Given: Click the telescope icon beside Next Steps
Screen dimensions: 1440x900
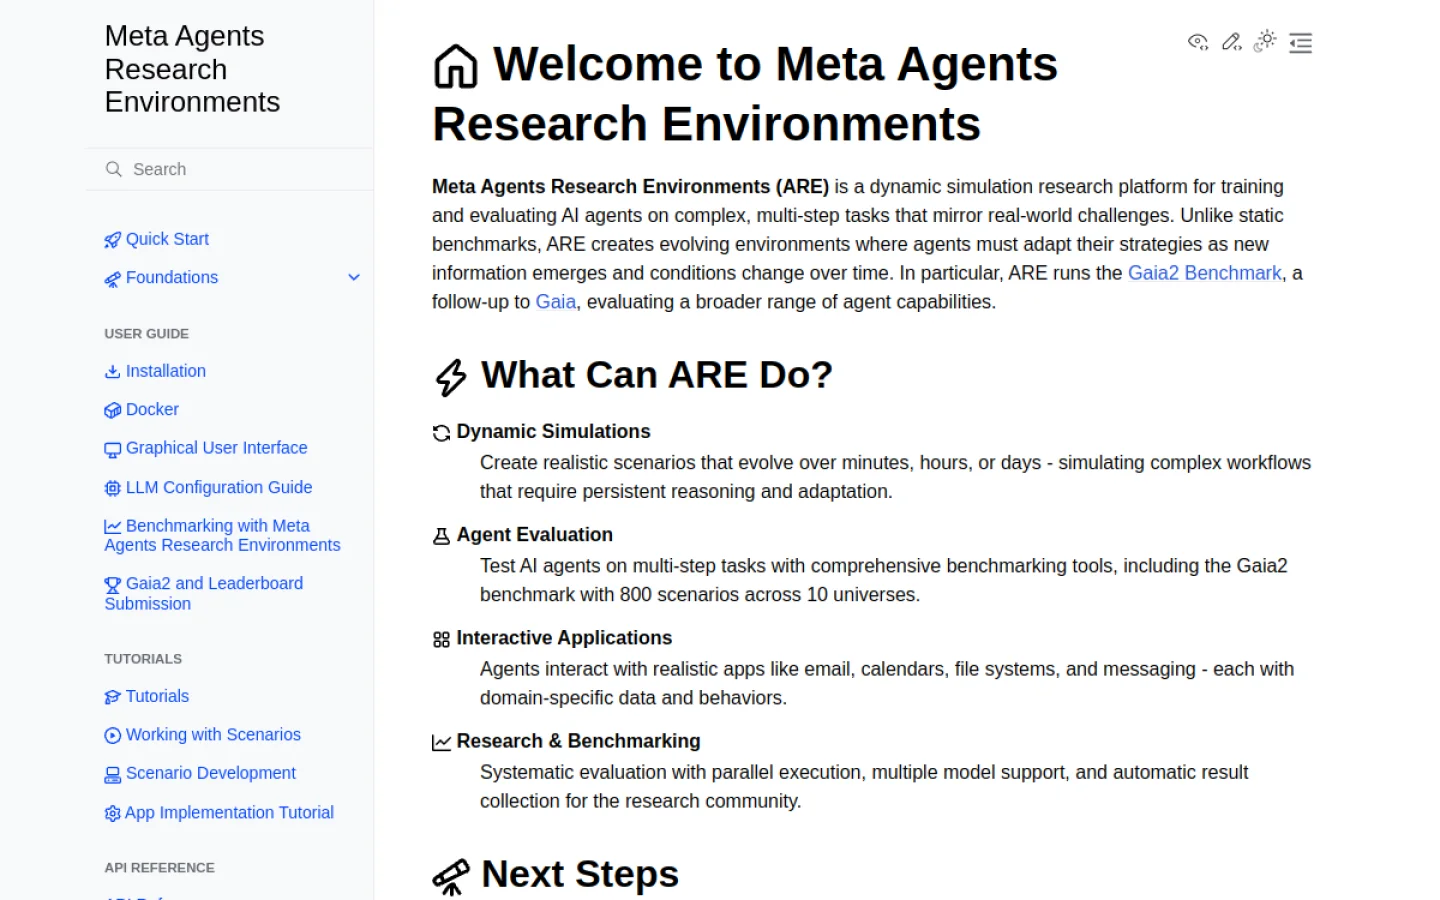Looking at the screenshot, I should pyautogui.click(x=451, y=876).
